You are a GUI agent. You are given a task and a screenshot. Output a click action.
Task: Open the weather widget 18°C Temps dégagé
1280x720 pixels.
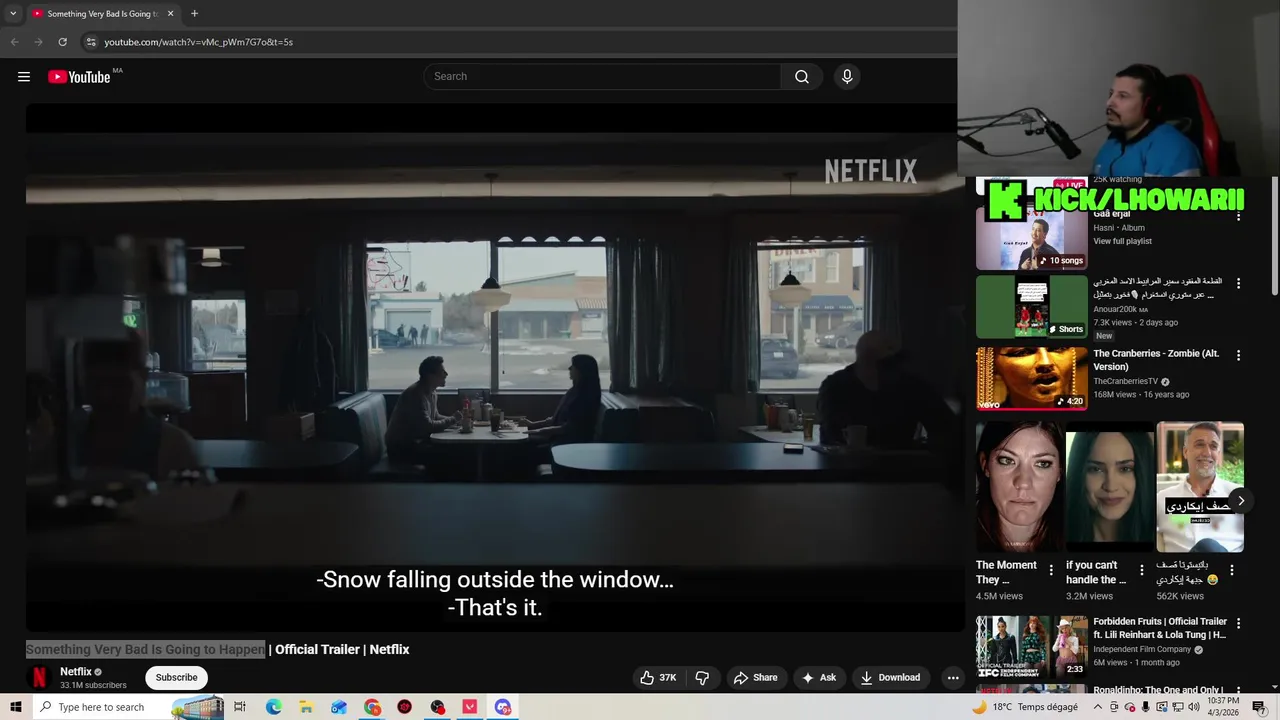pyautogui.click(x=1026, y=707)
